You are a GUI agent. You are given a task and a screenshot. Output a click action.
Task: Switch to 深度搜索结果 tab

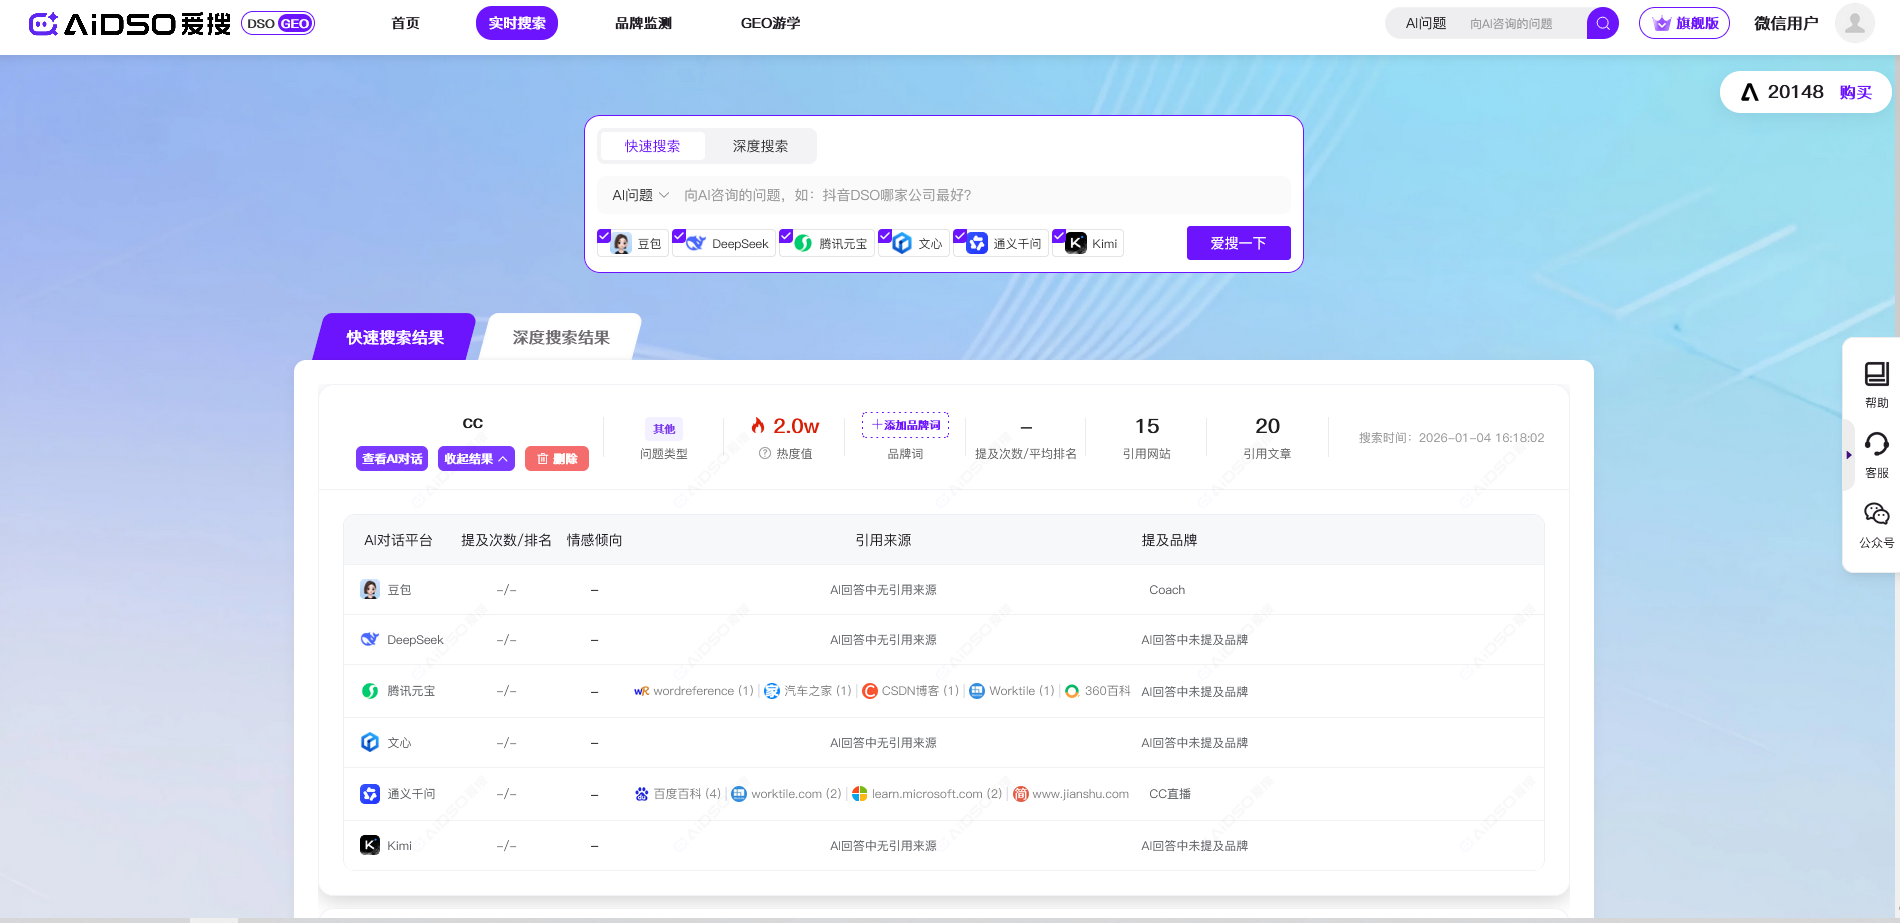click(x=561, y=338)
